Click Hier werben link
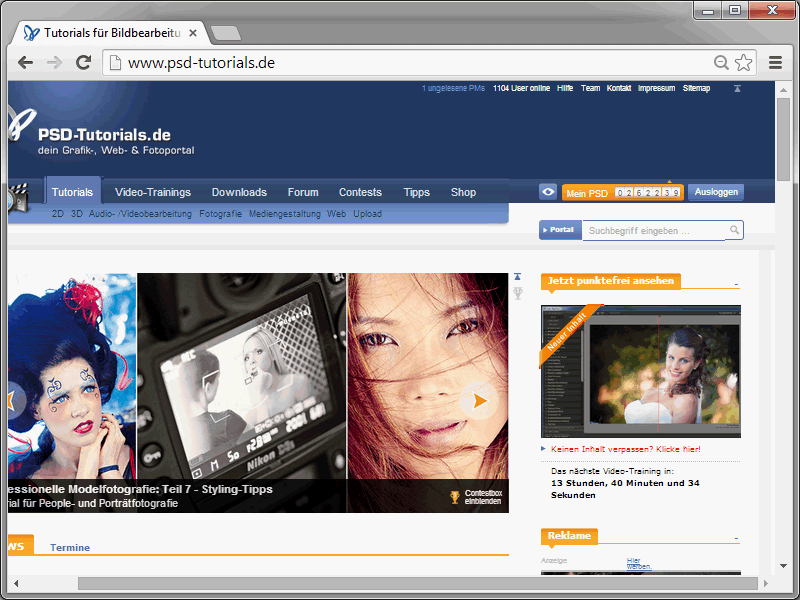 click(x=639, y=563)
